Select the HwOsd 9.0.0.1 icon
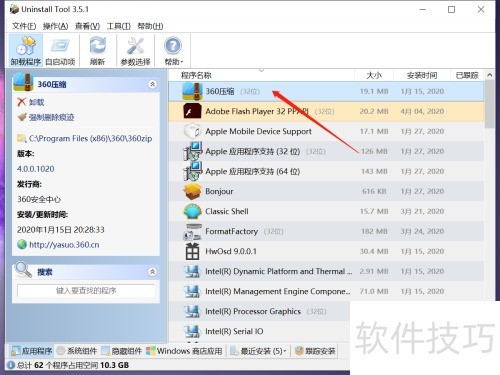 click(192, 251)
